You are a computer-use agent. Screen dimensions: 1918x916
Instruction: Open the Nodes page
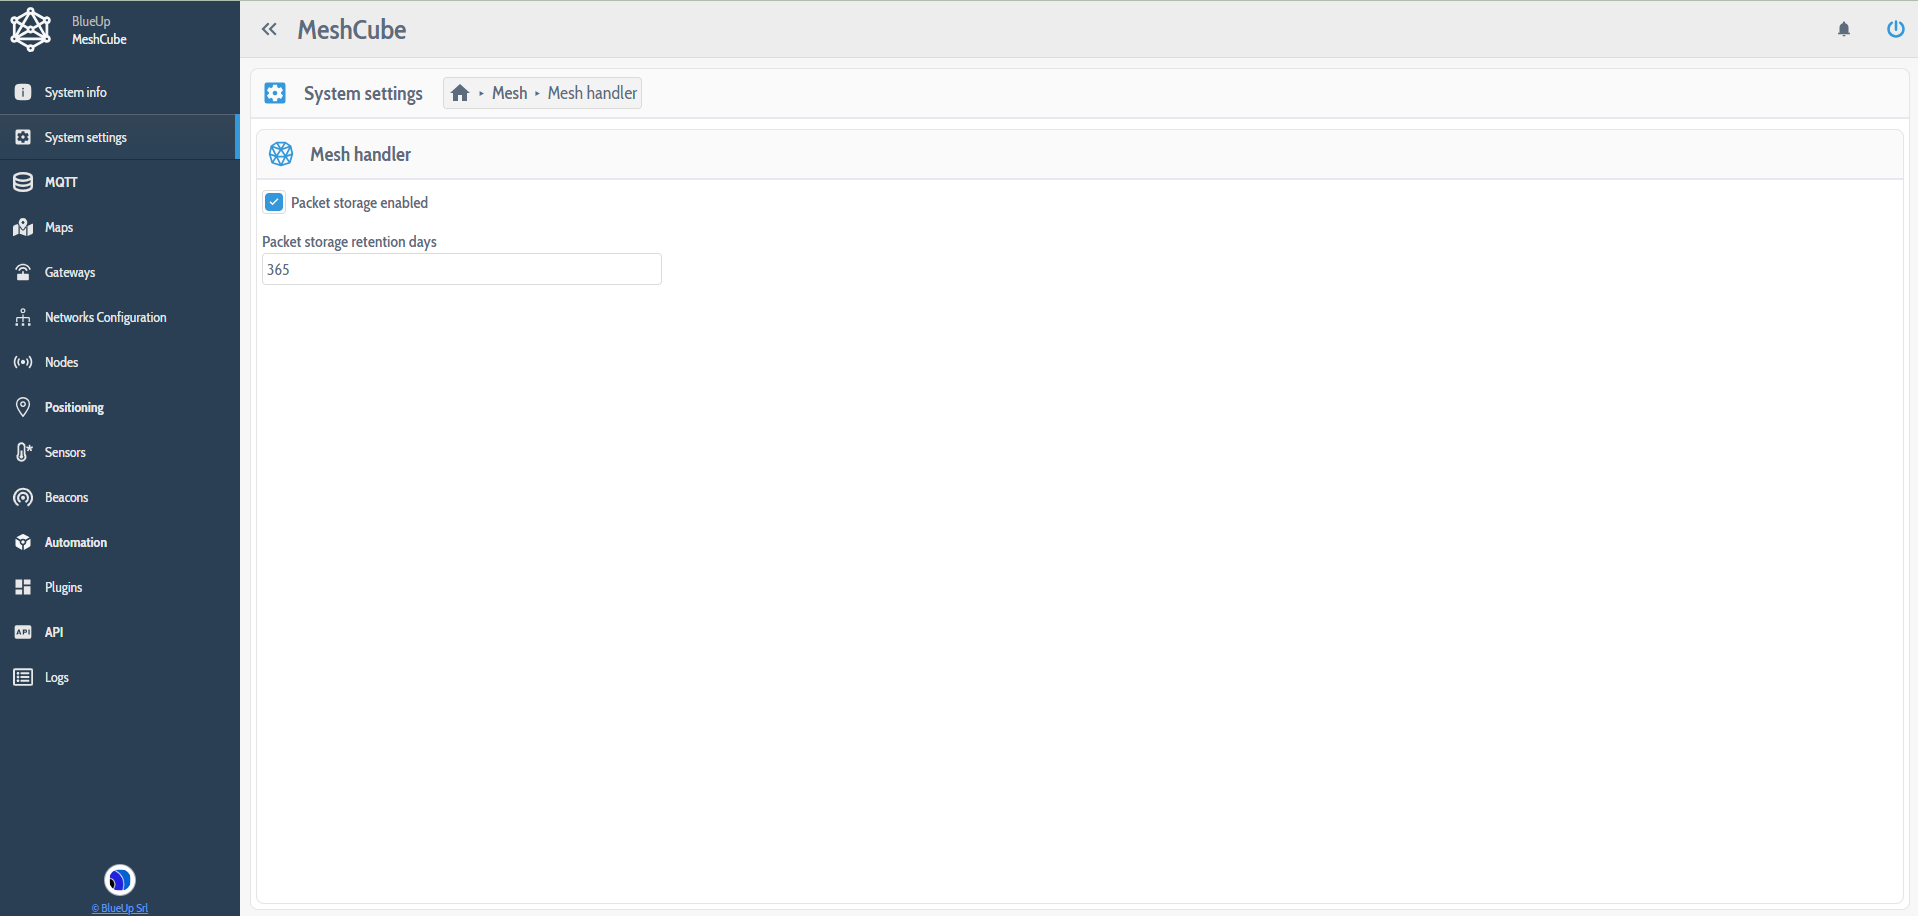[61, 362]
